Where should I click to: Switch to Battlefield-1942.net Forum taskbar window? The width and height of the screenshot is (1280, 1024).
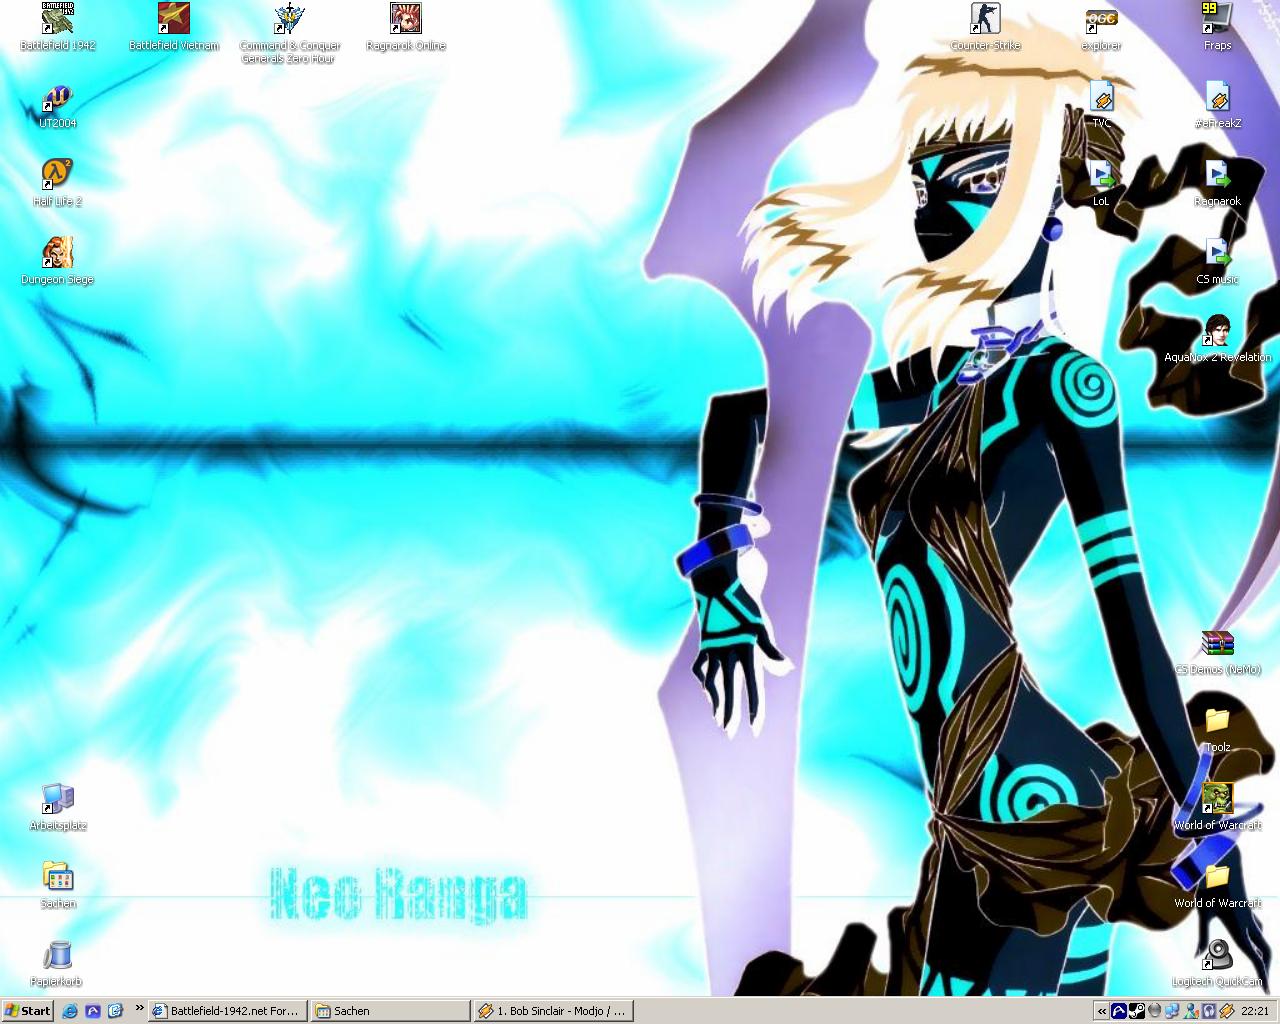(x=228, y=1011)
